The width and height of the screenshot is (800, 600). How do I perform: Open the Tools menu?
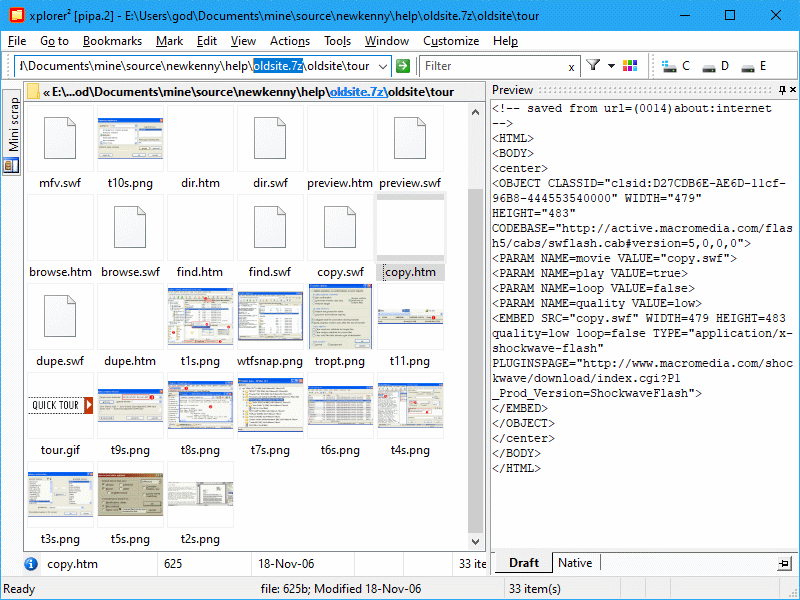(x=337, y=41)
